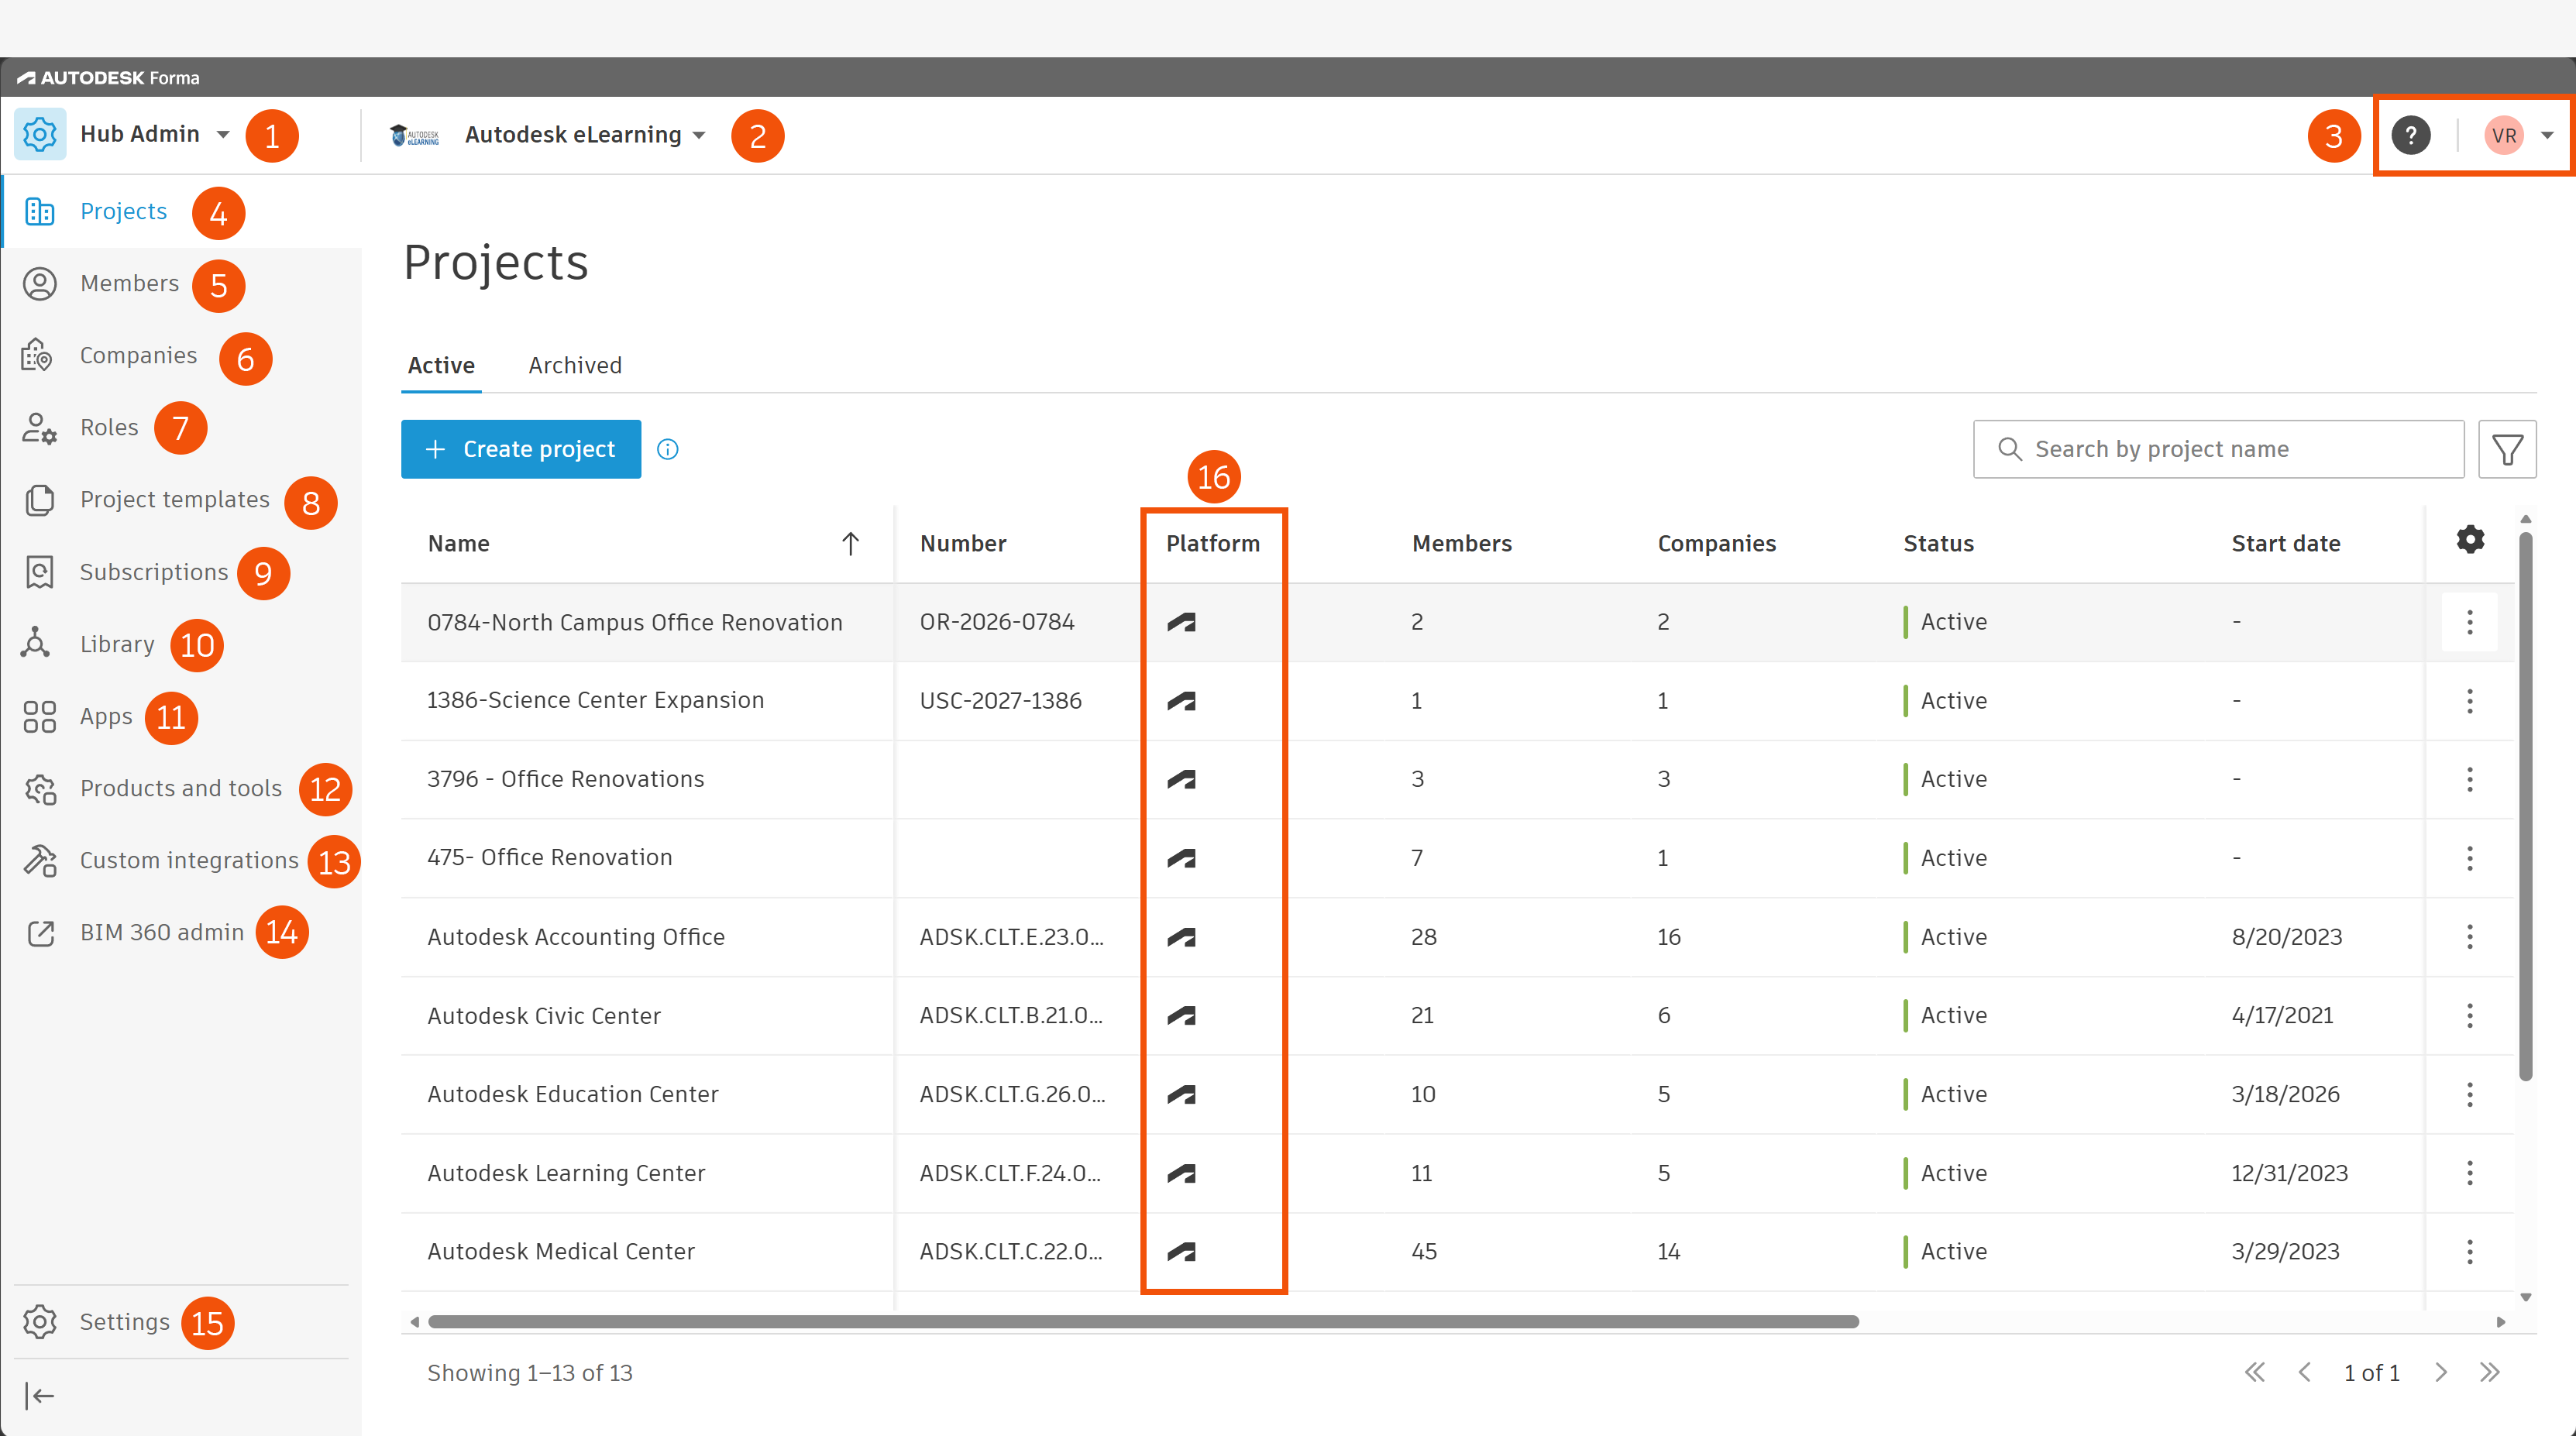Open project 1386-Science Center Expansion
Image resolution: width=2576 pixels, height=1436 pixels.
click(x=595, y=700)
